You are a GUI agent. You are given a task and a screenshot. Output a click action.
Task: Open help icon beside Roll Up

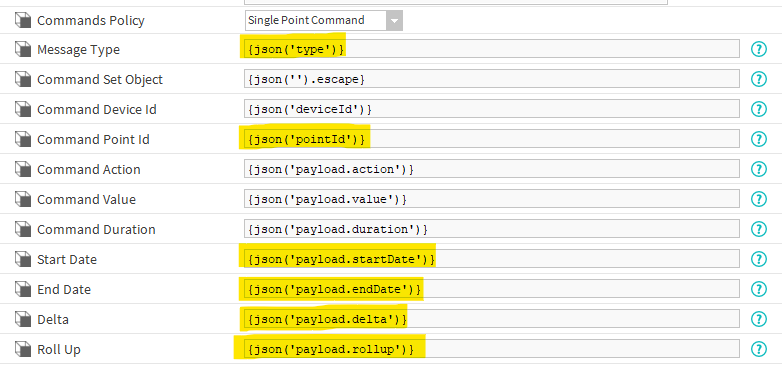tap(759, 349)
